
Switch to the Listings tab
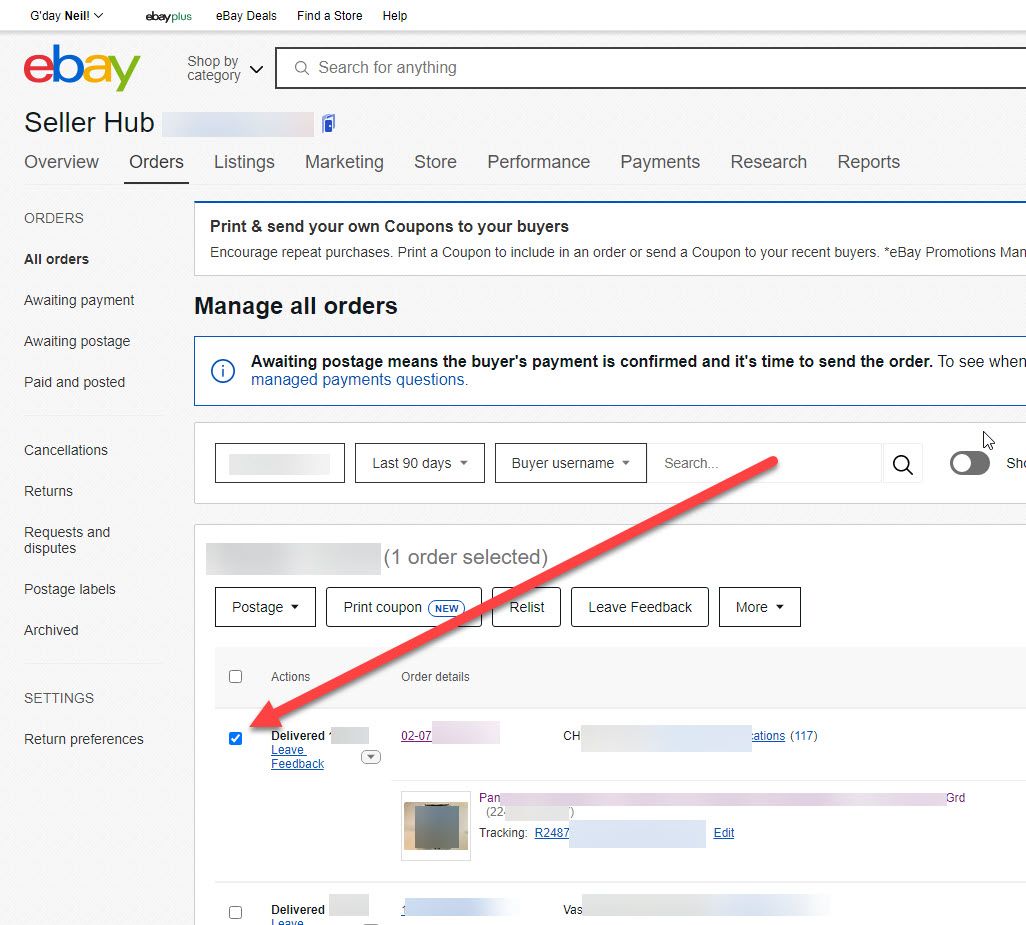point(244,162)
